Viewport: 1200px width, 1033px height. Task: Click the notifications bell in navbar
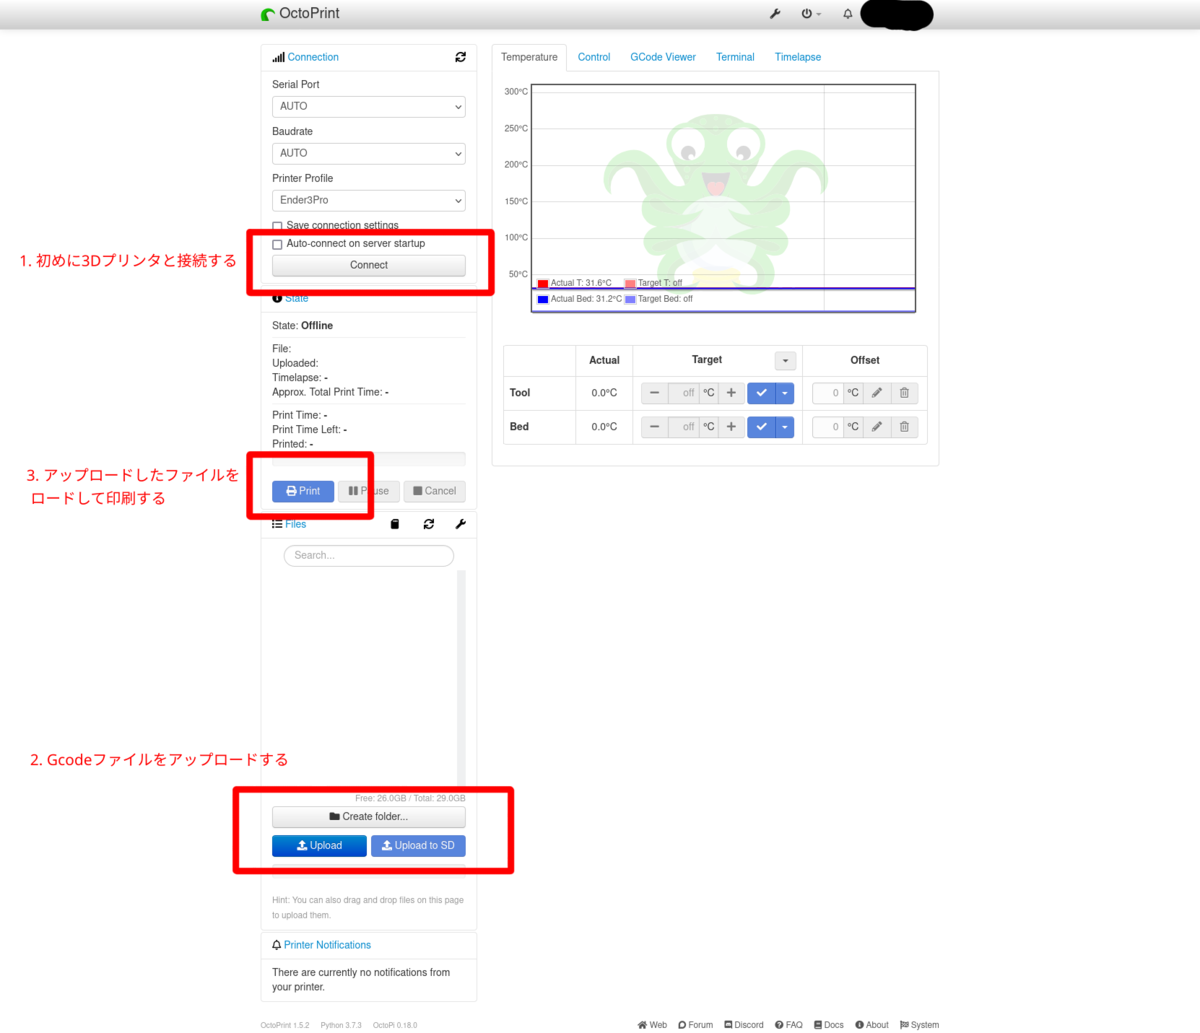(847, 14)
